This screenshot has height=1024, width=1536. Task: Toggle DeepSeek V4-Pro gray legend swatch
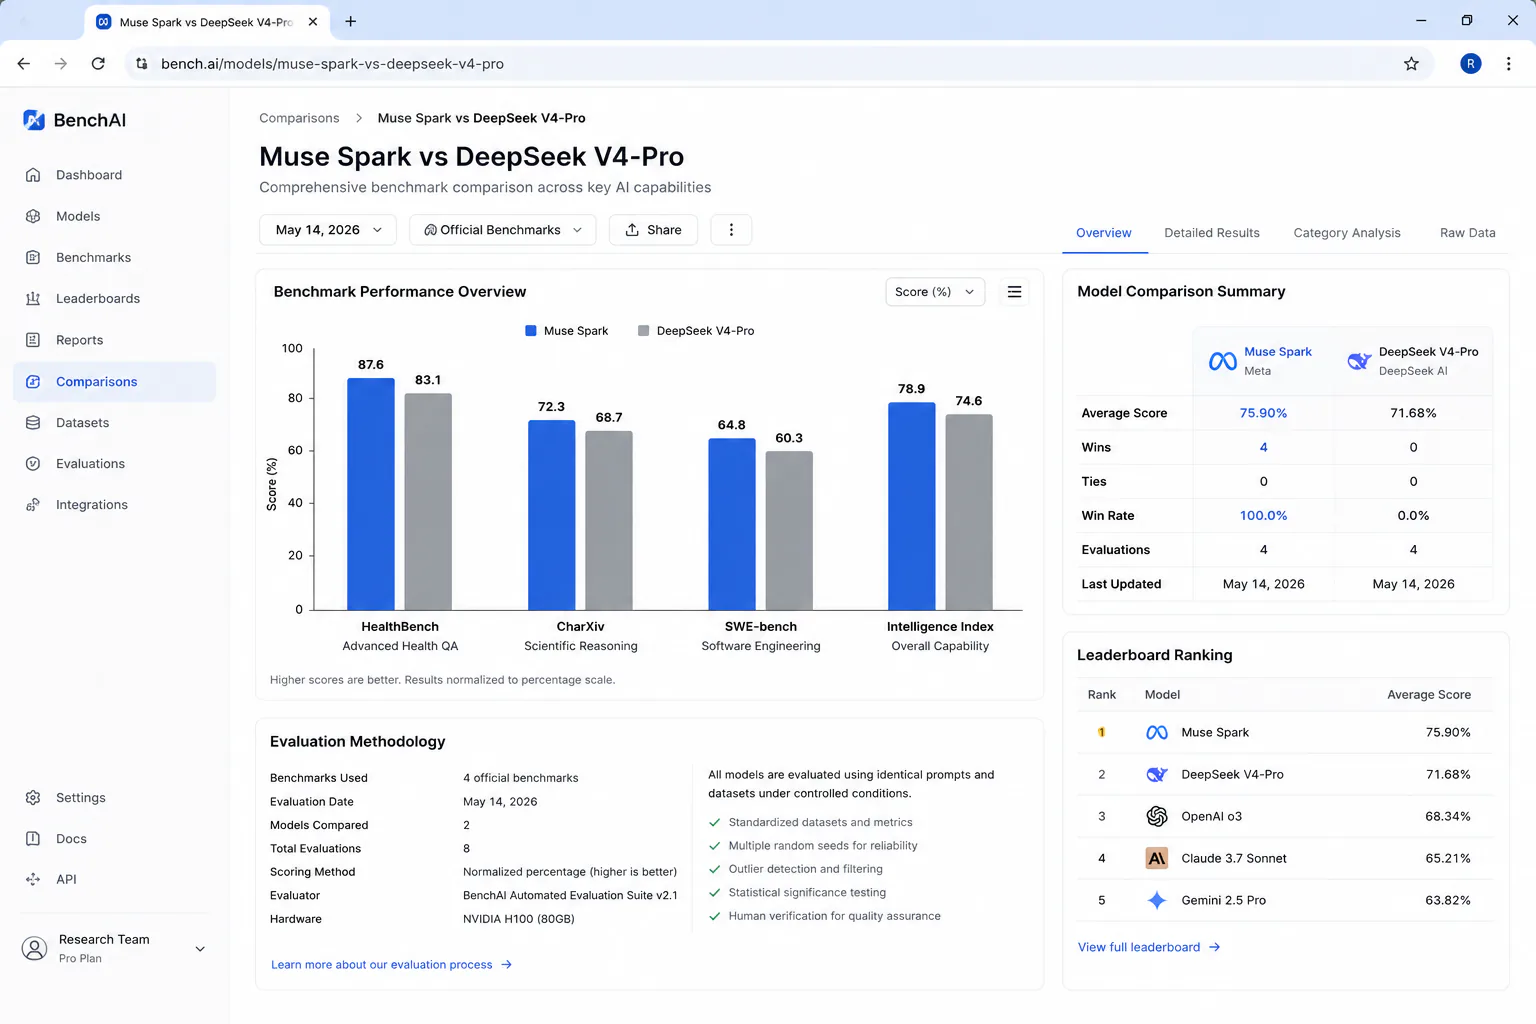click(644, 331)
